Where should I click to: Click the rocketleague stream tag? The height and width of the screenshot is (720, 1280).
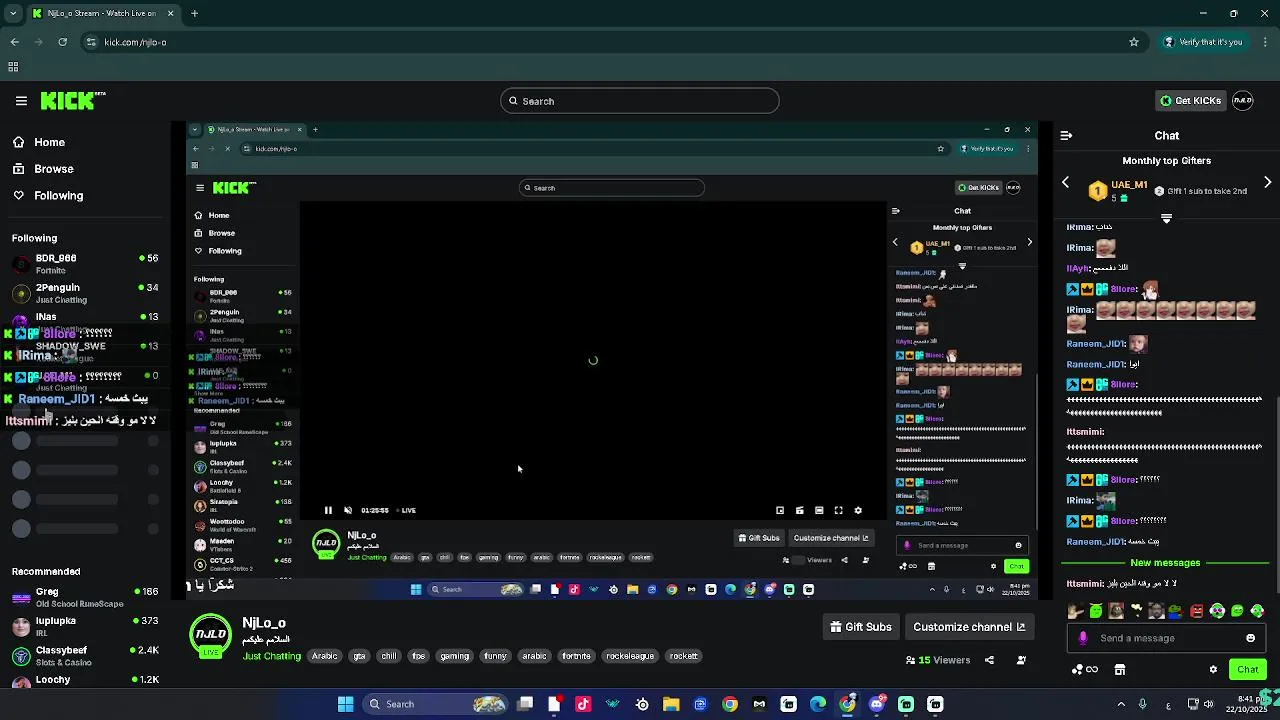(x=629, y=656)
